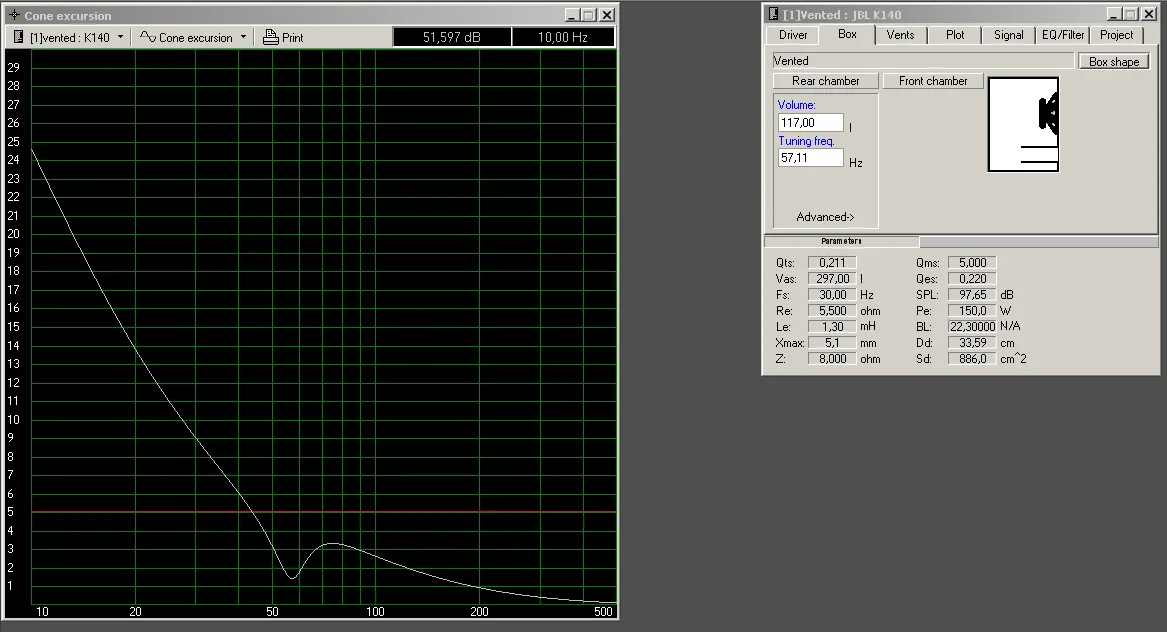Click the Volume input field showing 117,00
Screen dimensions: 1167x632
coord(810,123)
